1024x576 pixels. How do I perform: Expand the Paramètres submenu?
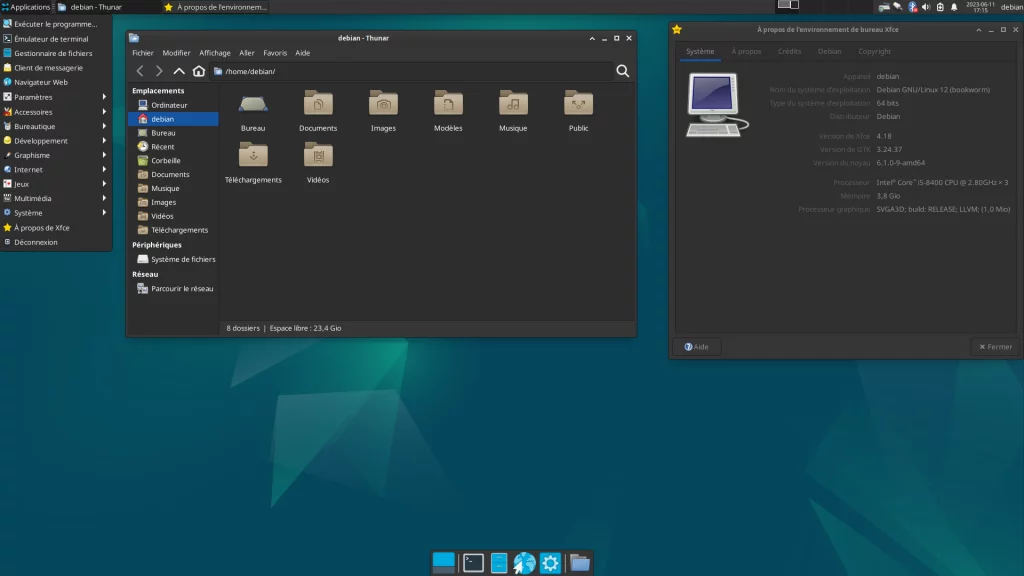[33, 97]
